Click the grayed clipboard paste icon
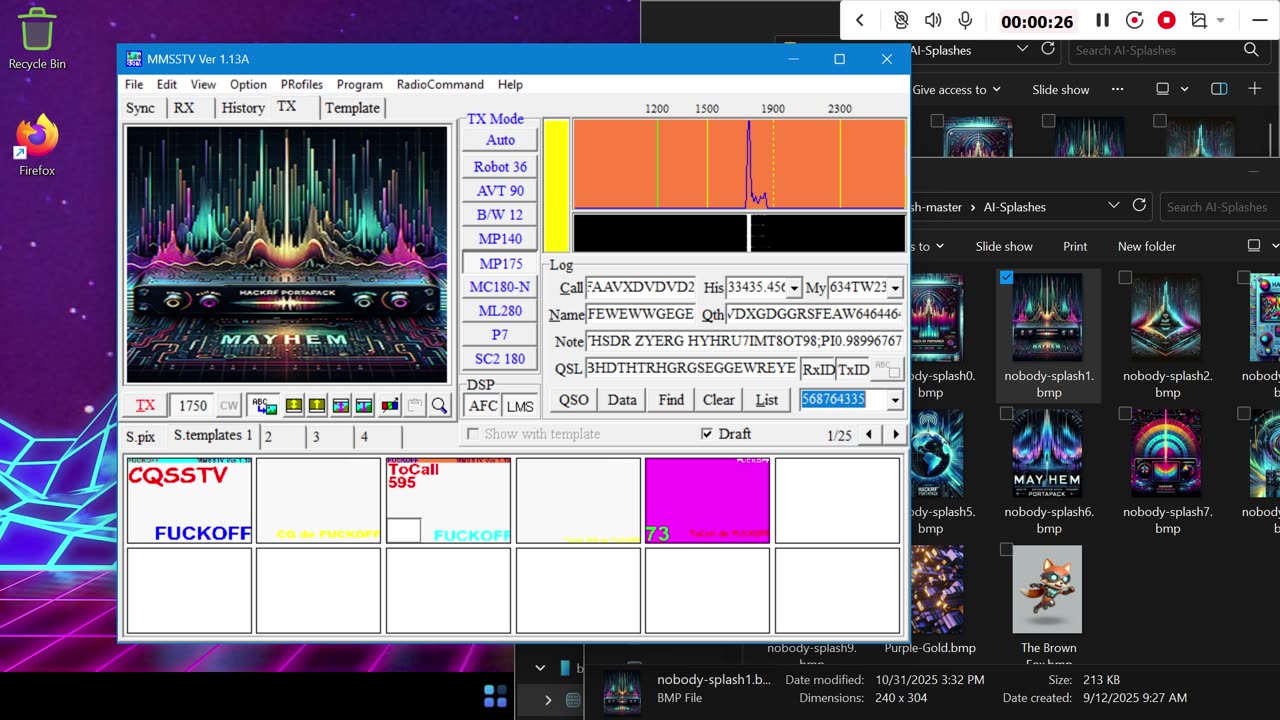Viewport: 1280px width, 720px height. click(x=414, y=405)
